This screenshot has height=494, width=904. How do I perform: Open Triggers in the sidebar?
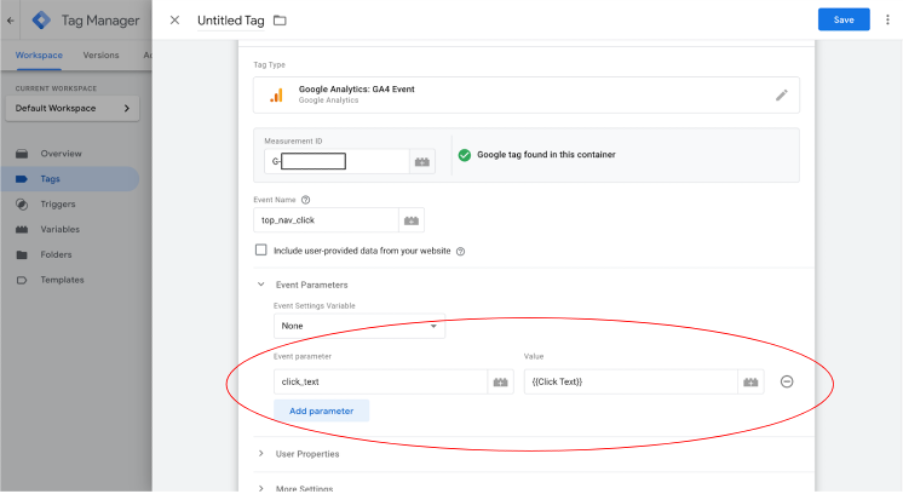(58, 204)
